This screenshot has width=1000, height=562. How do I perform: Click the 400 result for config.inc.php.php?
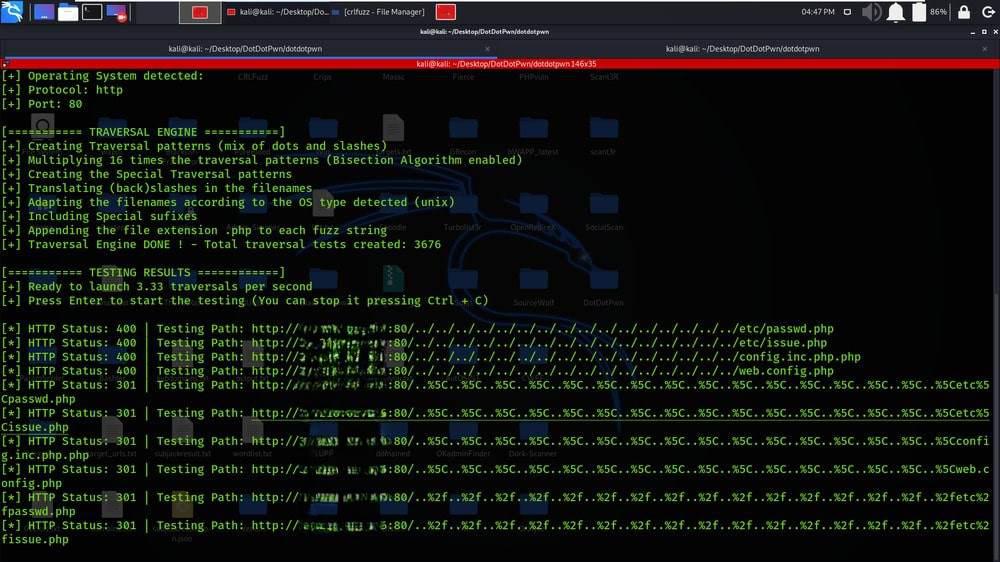pyautogui.click(x=430, y=357)
